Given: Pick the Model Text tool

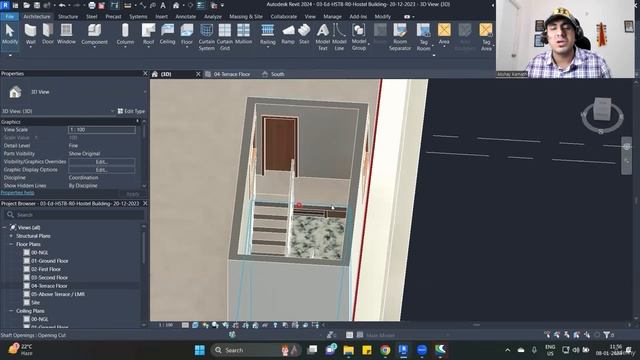Looking at the screenshot, I should (322, 37).
